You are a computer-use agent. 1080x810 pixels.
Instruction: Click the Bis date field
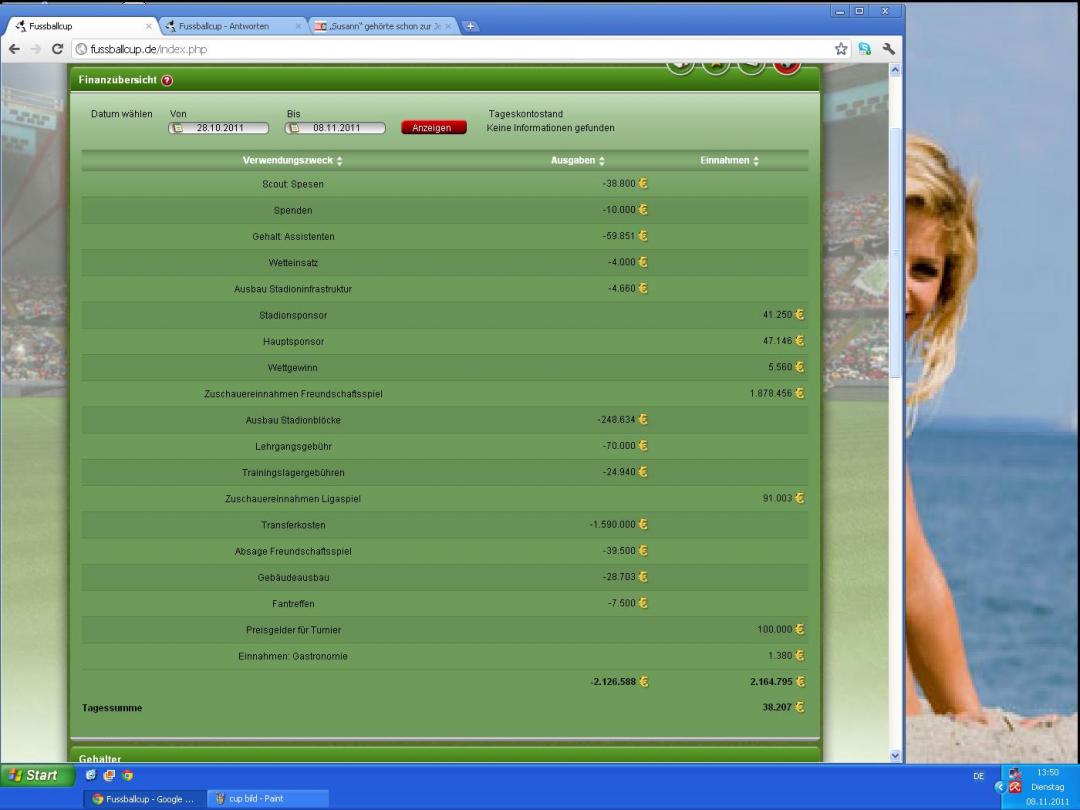tap(336, 128)
